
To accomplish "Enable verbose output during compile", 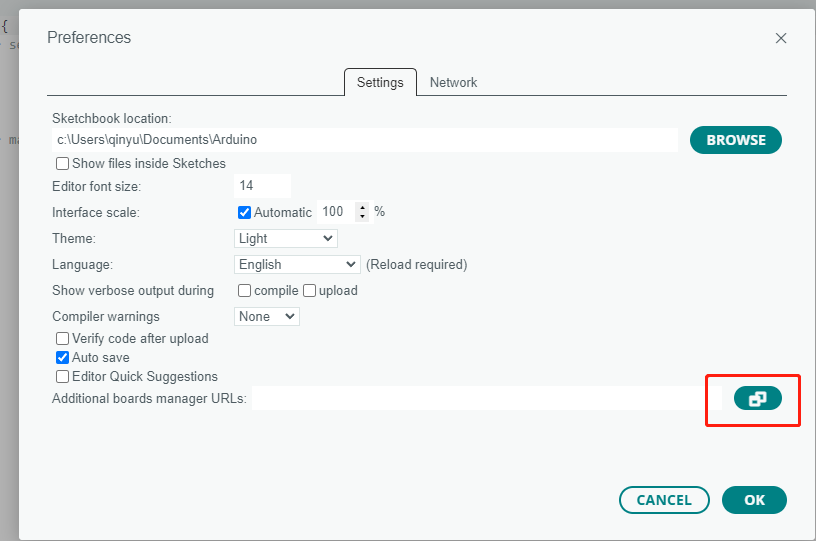I will pos(244,291).
